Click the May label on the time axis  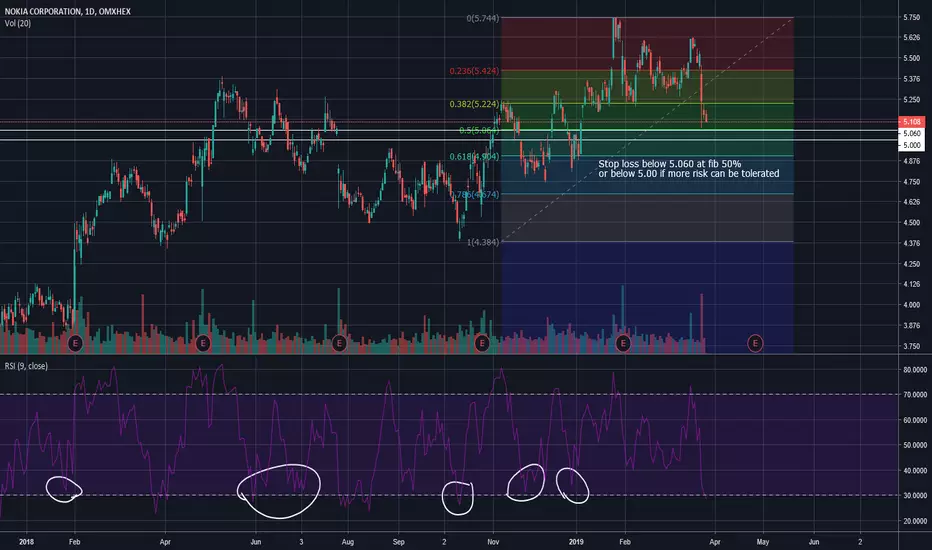click(x=763, y=542)
